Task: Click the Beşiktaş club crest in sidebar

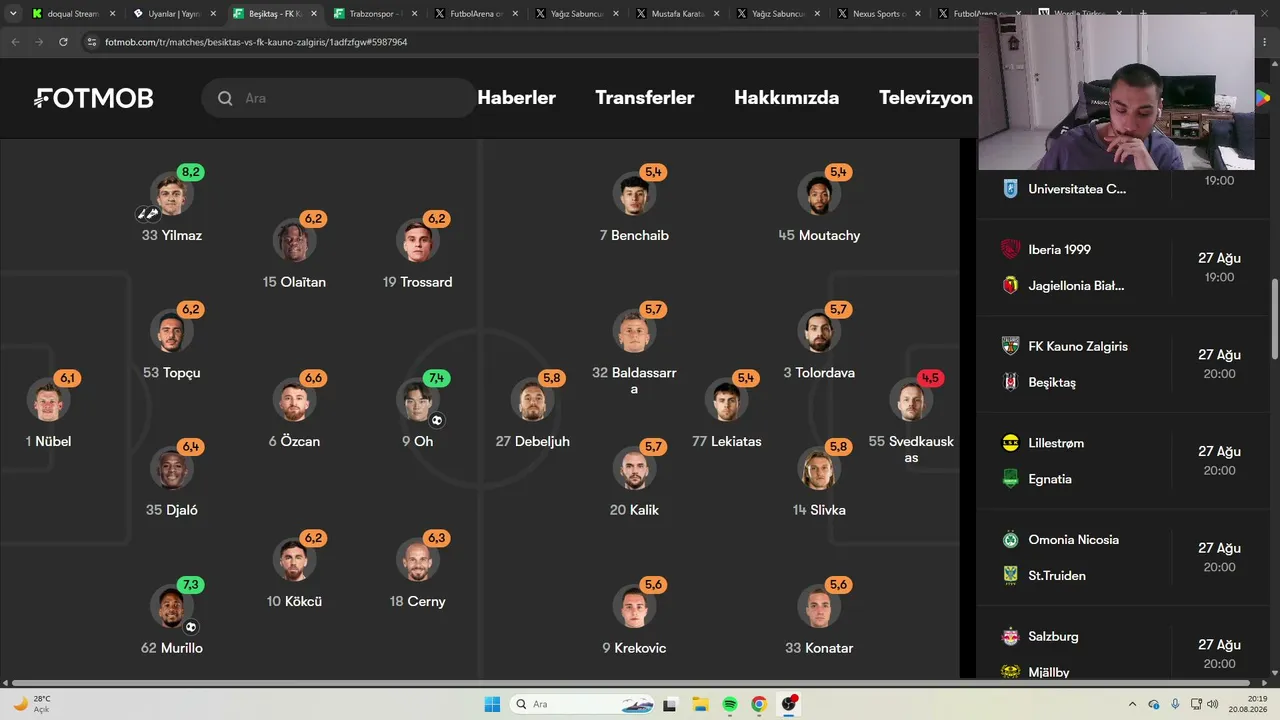Action: tap(1010, 382)
